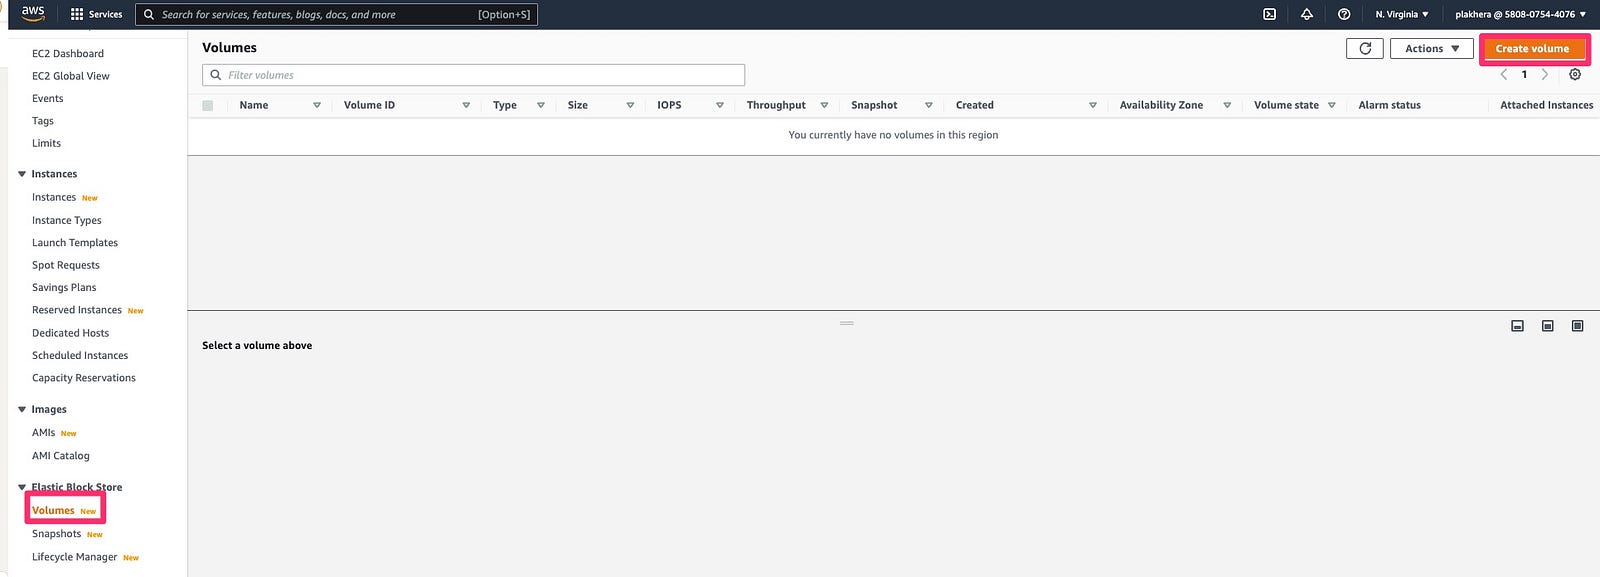
Task: Go to Limits in sidebar
Action: click(x=46, y=143)
